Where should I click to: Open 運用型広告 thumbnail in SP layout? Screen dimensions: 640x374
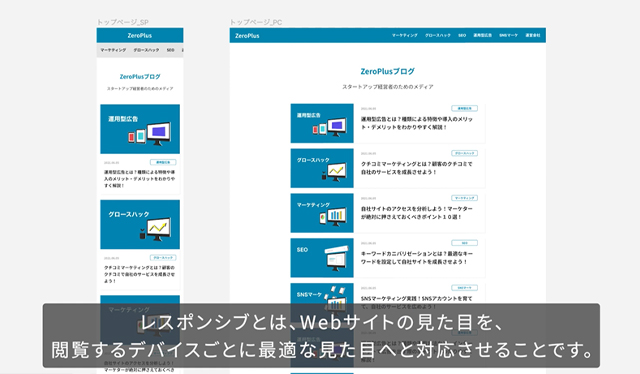click(x=140, y=129)
